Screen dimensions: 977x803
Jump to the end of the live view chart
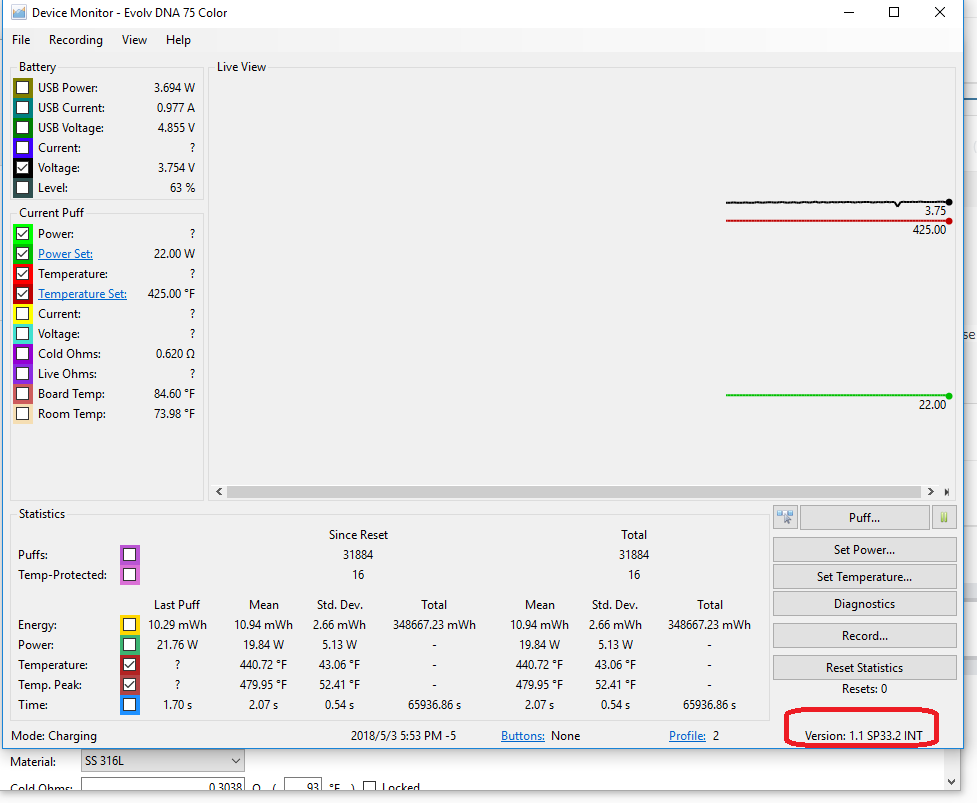click(x=947, y=492)
